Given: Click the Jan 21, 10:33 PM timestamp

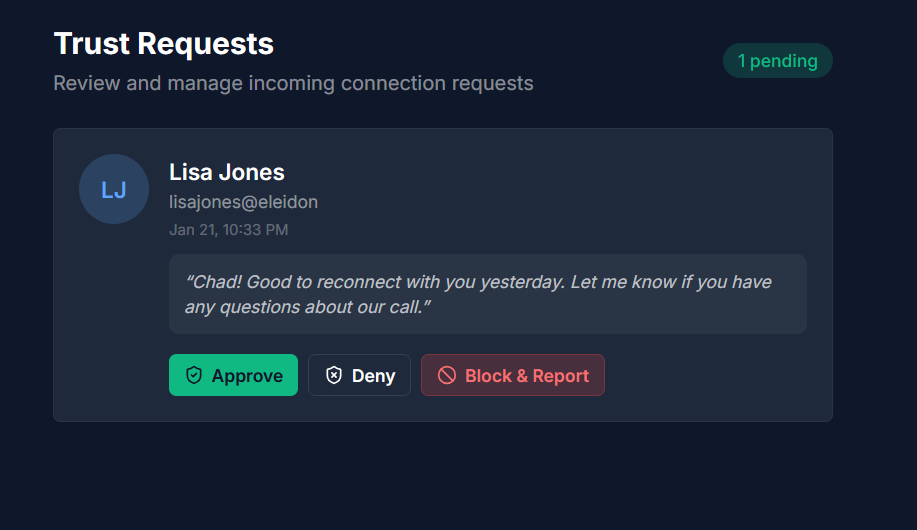Looking at the screenshot, I should point(228,230).
